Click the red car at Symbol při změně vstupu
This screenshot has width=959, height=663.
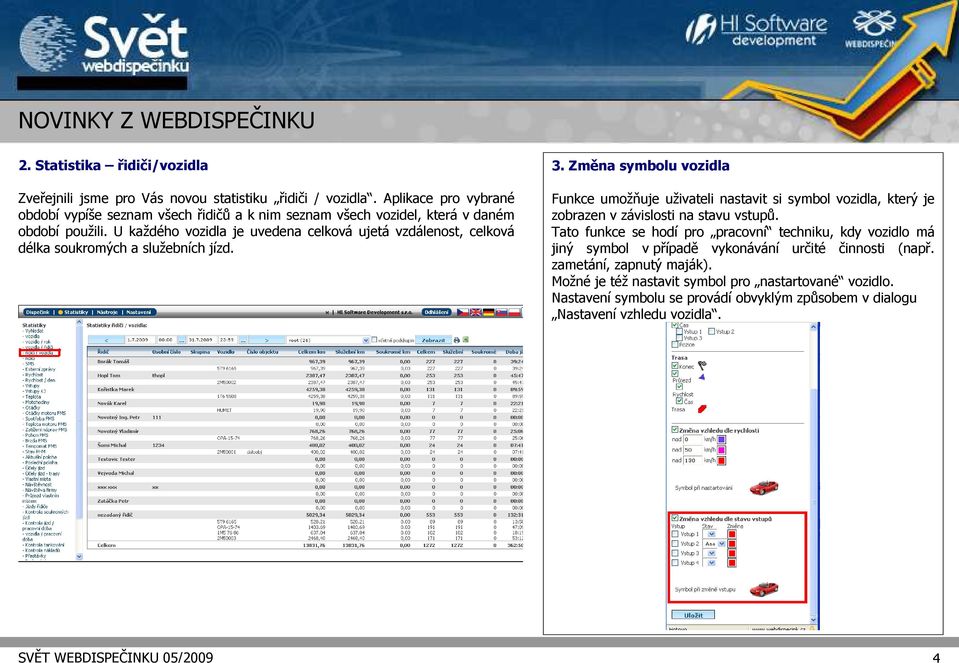(x=764, y=589)
